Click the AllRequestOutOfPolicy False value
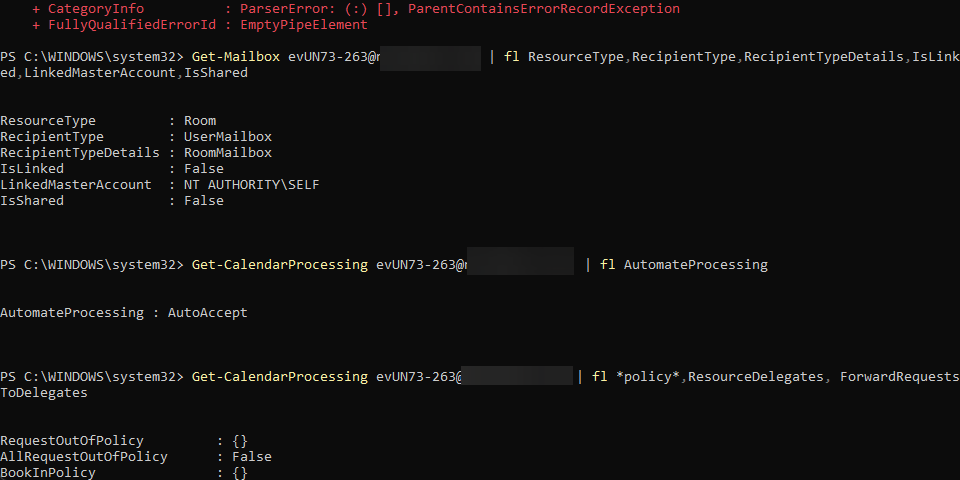The width and height of the screenshot is (960, 480). [x=252, y=457]
